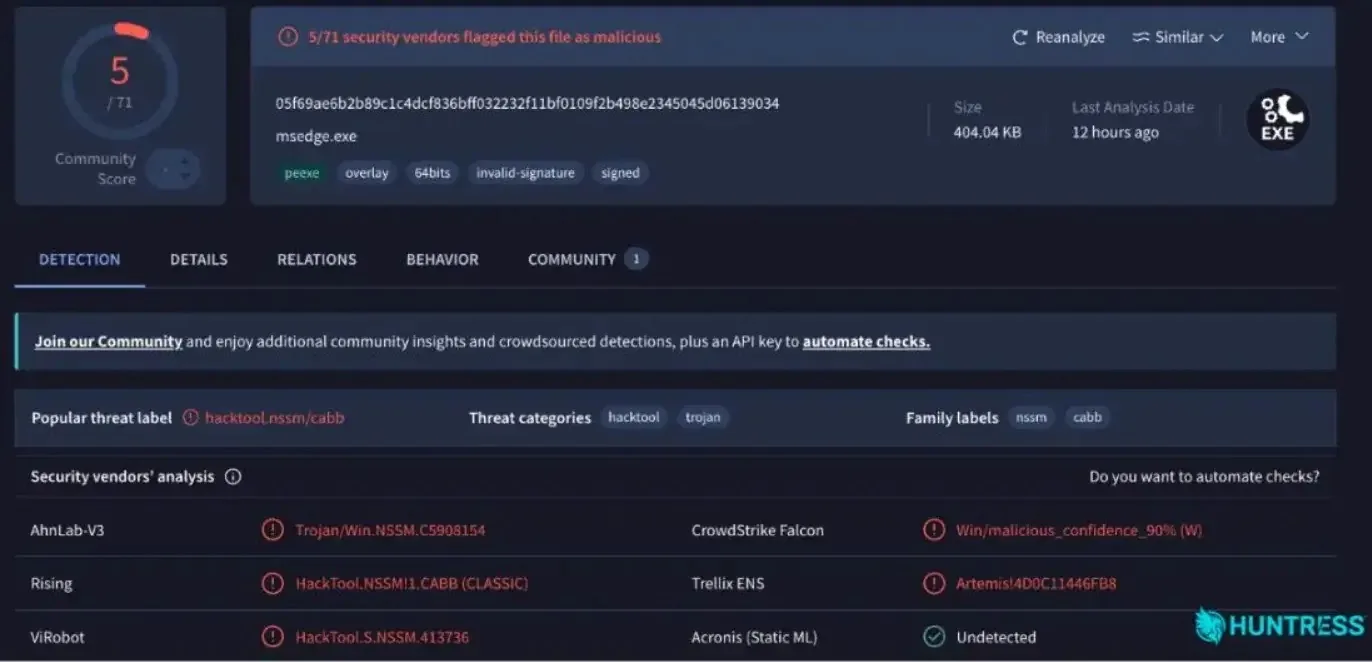
Task: Click the detection score circle 5/71
Action: 120,80
